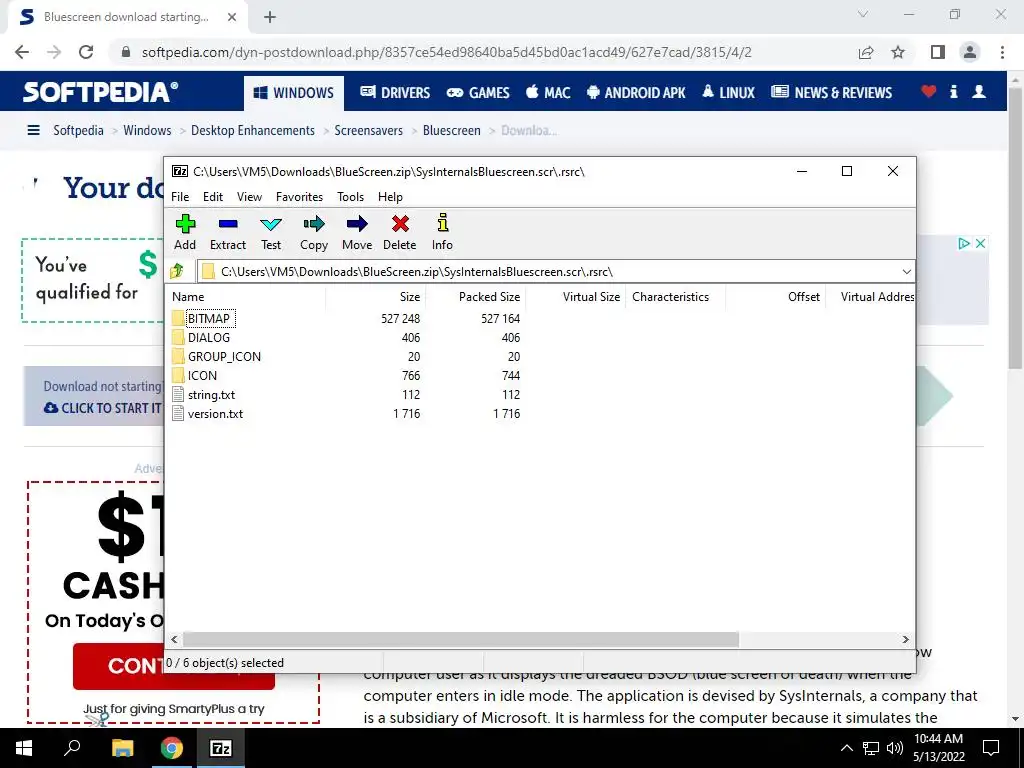Click the Test archive icon
This screenshot has height=768, width=1024.
coord(271,232)
